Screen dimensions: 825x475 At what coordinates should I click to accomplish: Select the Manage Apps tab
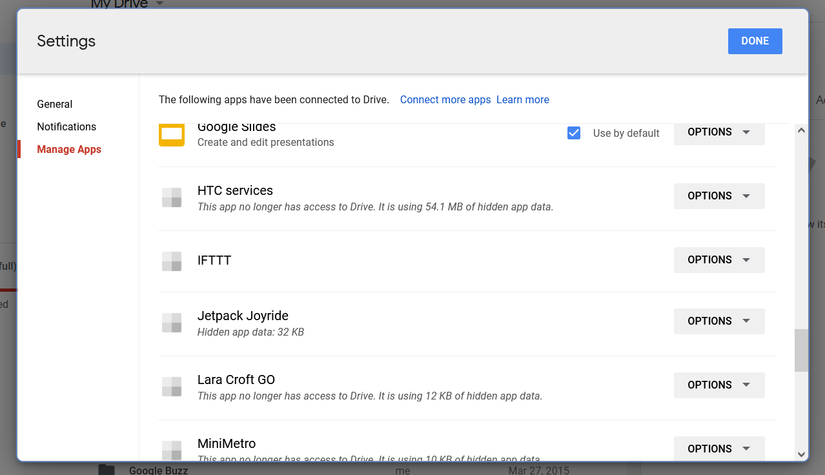pos(69,150)
